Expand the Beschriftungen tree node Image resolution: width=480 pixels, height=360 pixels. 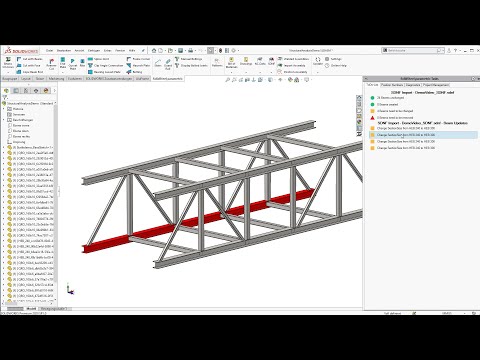tap(4, 120)
